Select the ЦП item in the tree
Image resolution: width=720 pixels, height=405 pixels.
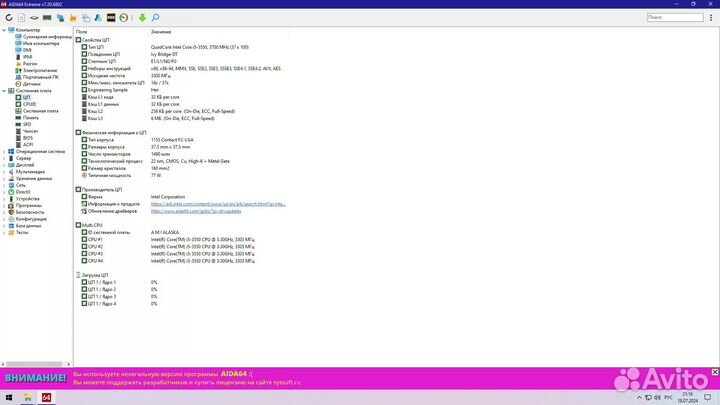point(27,97)
